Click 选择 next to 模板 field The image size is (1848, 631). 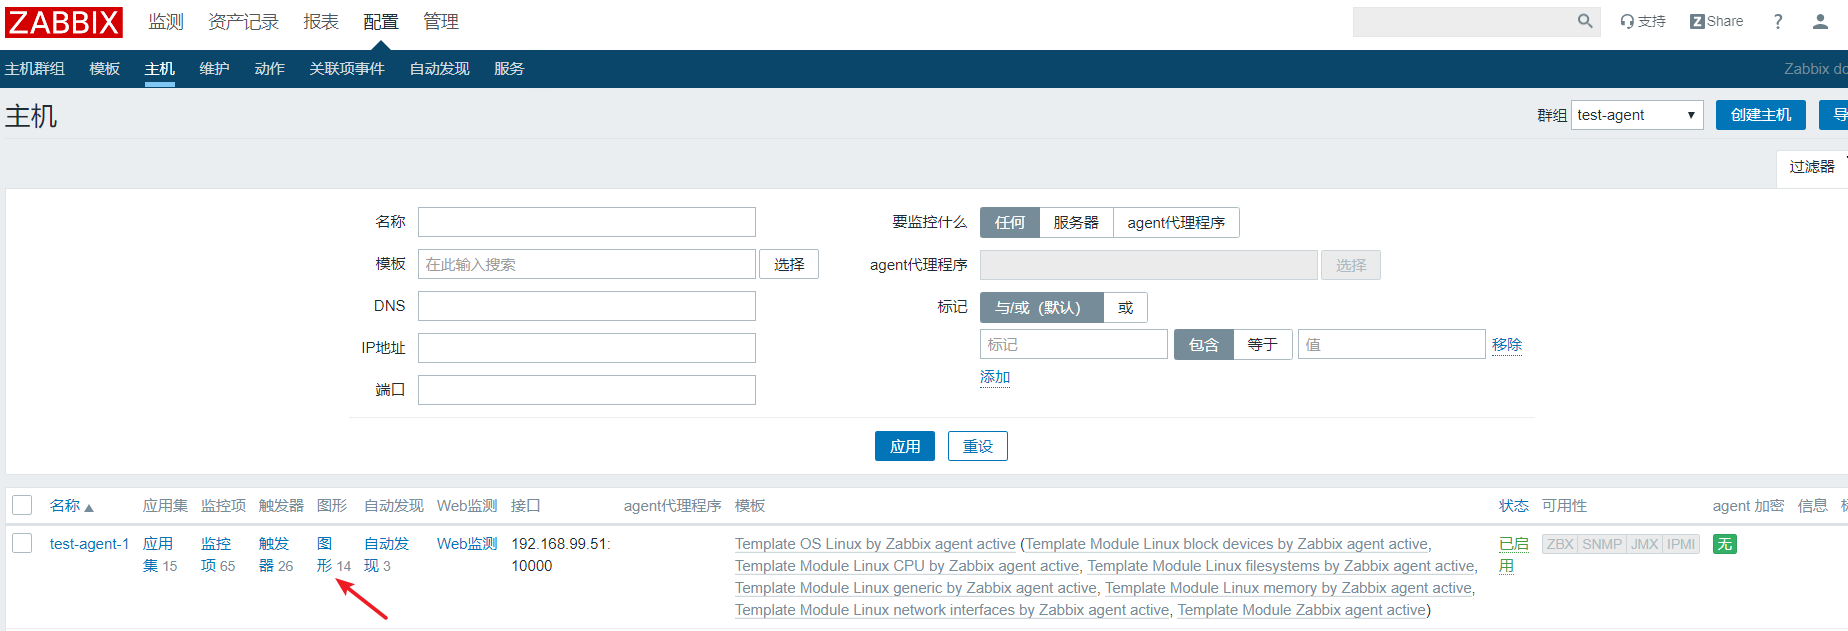789,264
